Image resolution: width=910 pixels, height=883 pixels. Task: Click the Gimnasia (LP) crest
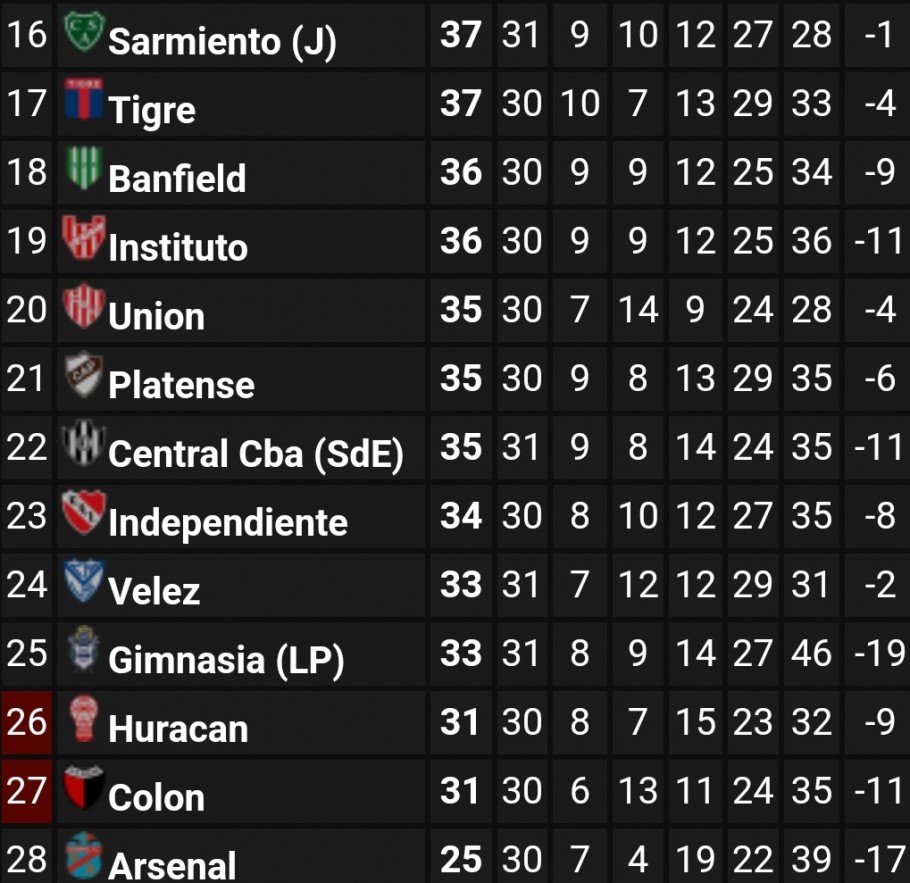pos(84,649)
